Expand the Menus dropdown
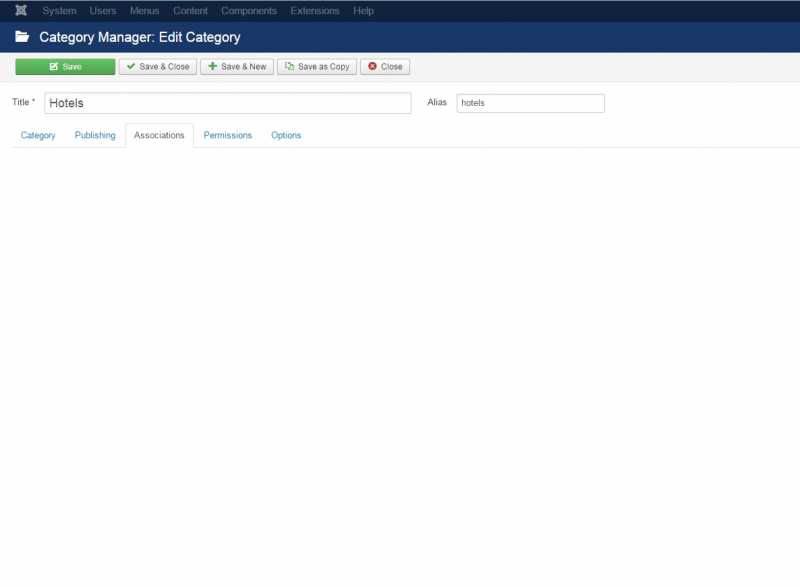Image resolution: width=800 pixels, height=587 pixels. point(144,11)
